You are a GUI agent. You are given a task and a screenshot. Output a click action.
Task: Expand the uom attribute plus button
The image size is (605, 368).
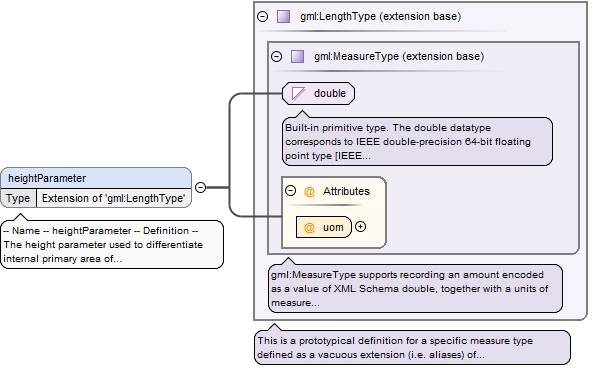point(360,227)
